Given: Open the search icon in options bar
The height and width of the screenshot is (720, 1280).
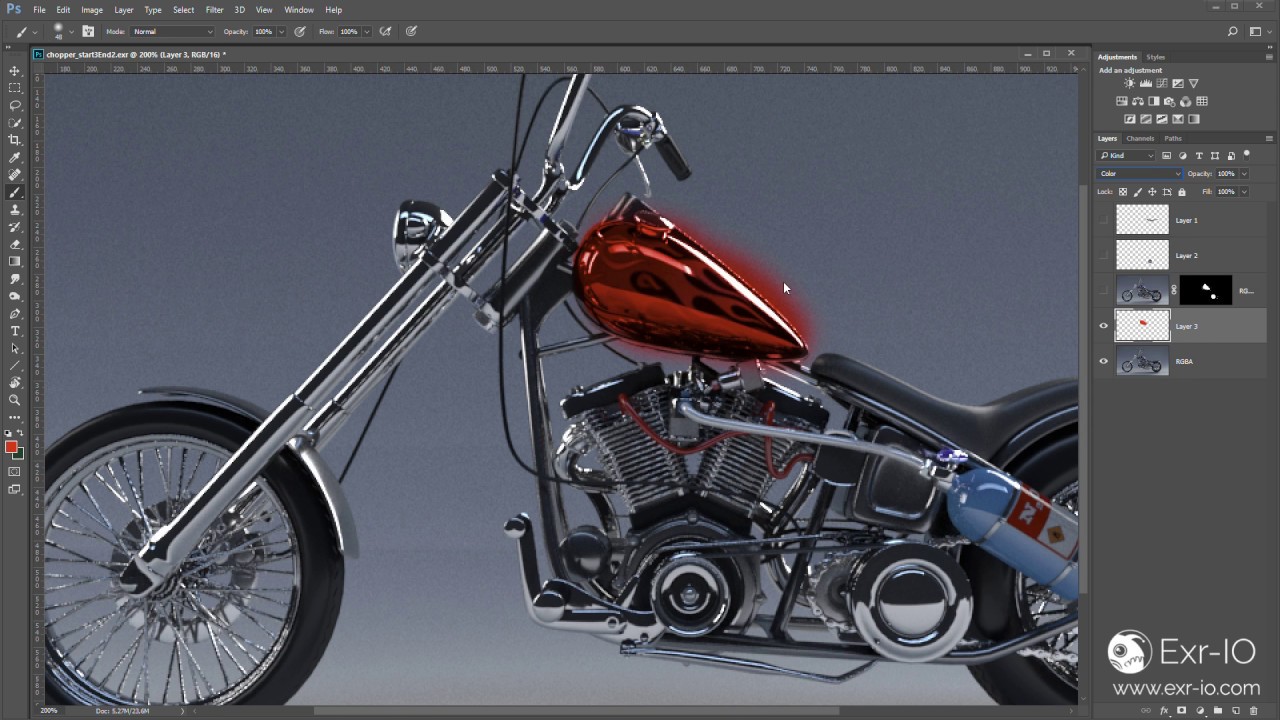Looking at the screenshot, I should pyautogui.click(x=1233, y=31).
